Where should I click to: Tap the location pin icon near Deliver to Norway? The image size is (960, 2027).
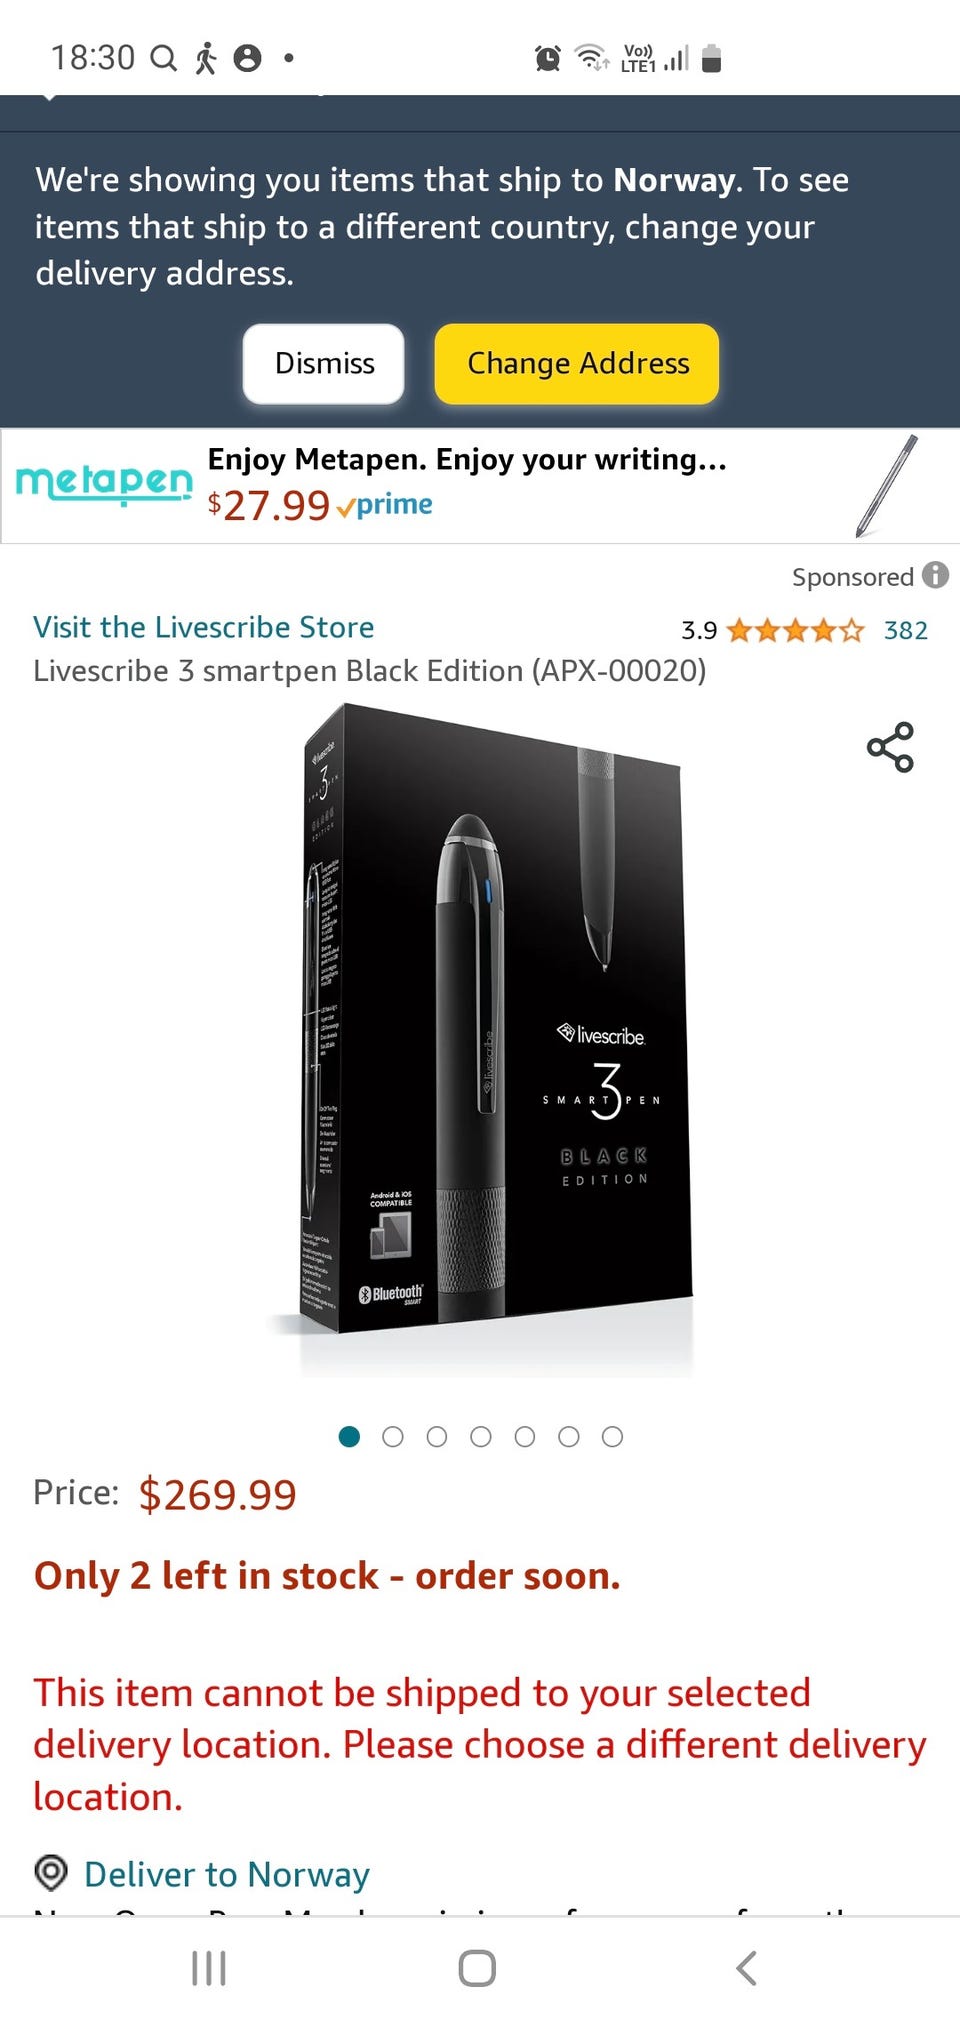51,1871
